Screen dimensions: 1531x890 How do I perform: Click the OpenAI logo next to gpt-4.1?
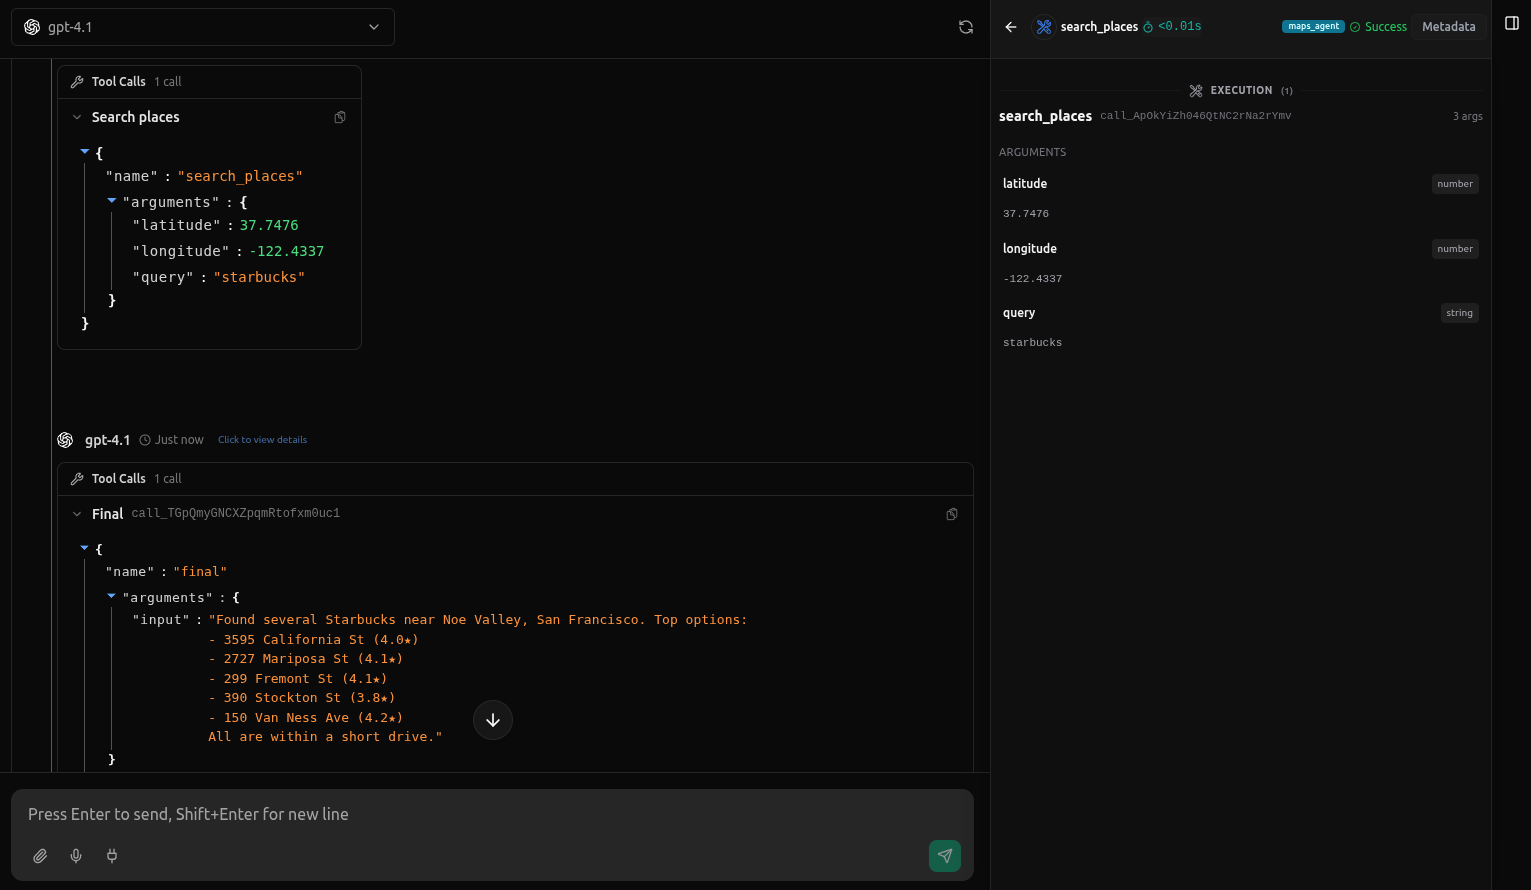coord(31,26)
